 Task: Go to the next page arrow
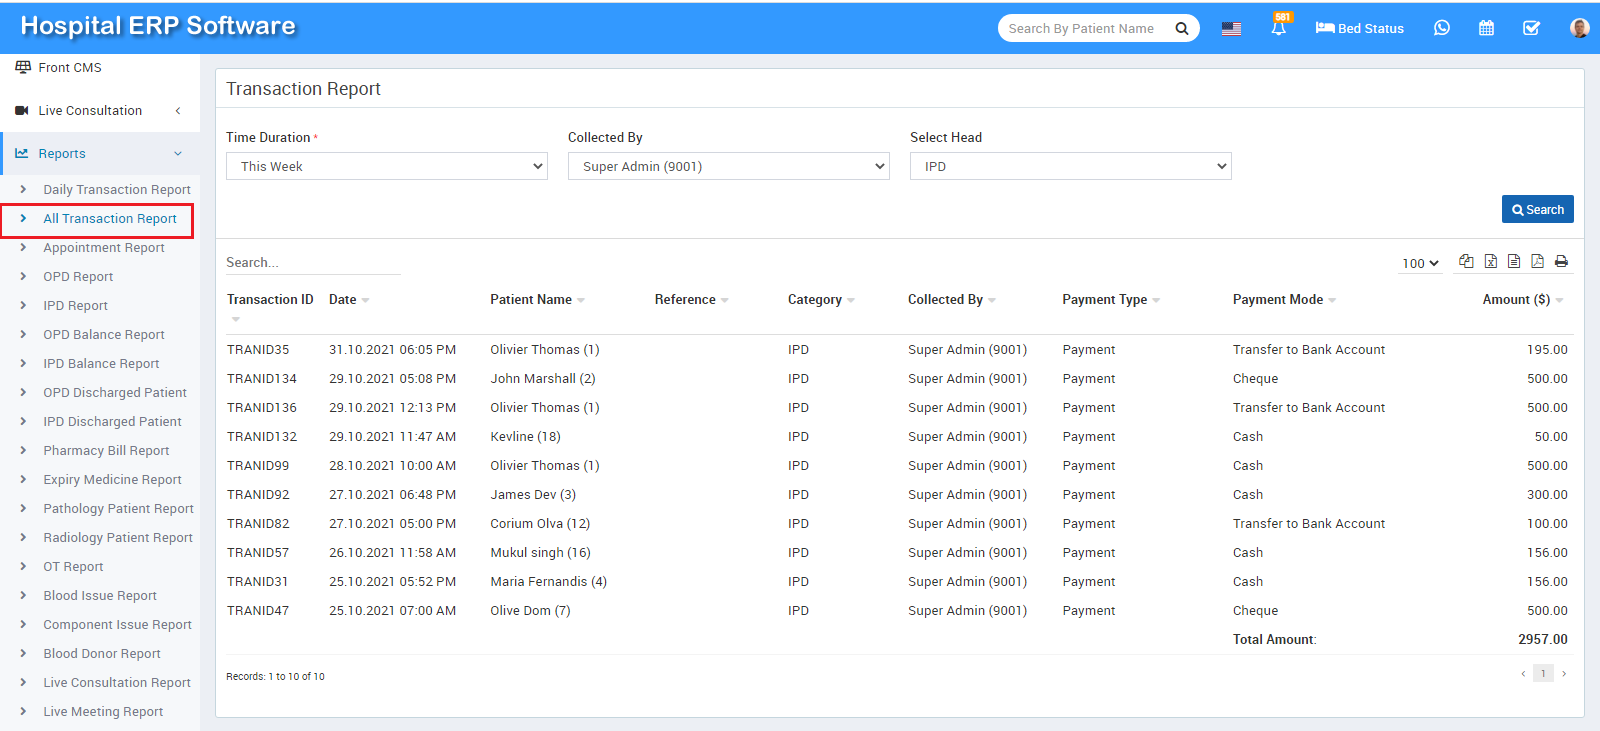click(1564, 674)
